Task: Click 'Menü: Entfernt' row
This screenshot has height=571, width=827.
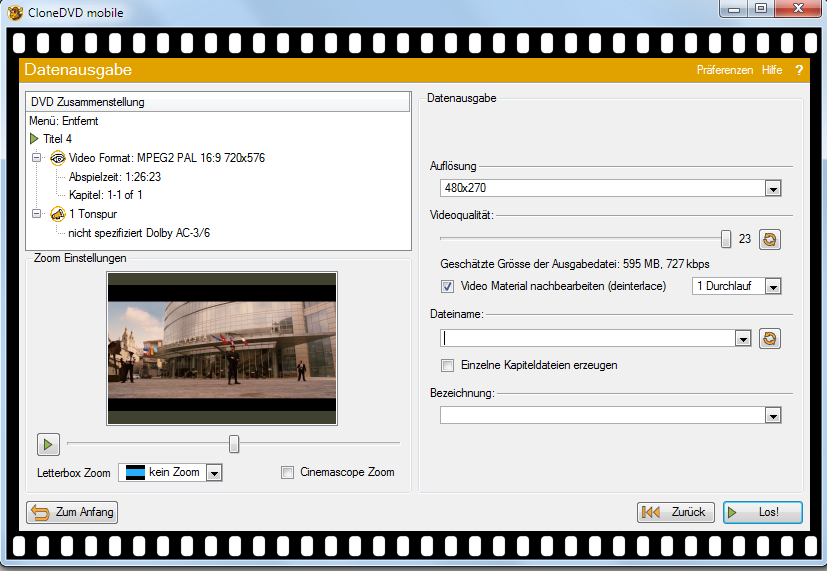Action: click(x=64, y=121)
